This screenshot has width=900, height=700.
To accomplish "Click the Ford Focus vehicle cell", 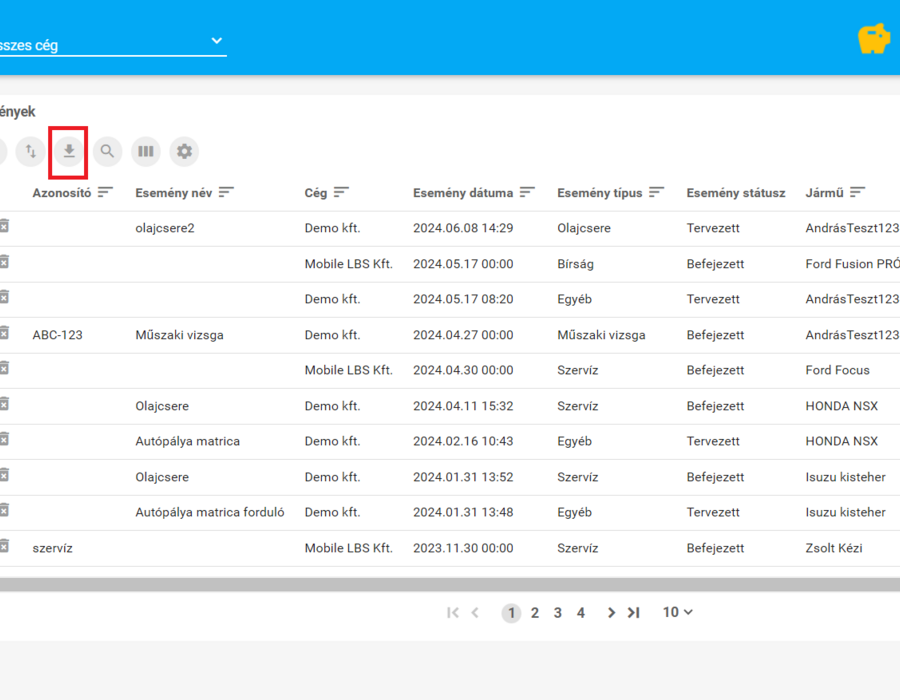I will (x=837, y=370).
